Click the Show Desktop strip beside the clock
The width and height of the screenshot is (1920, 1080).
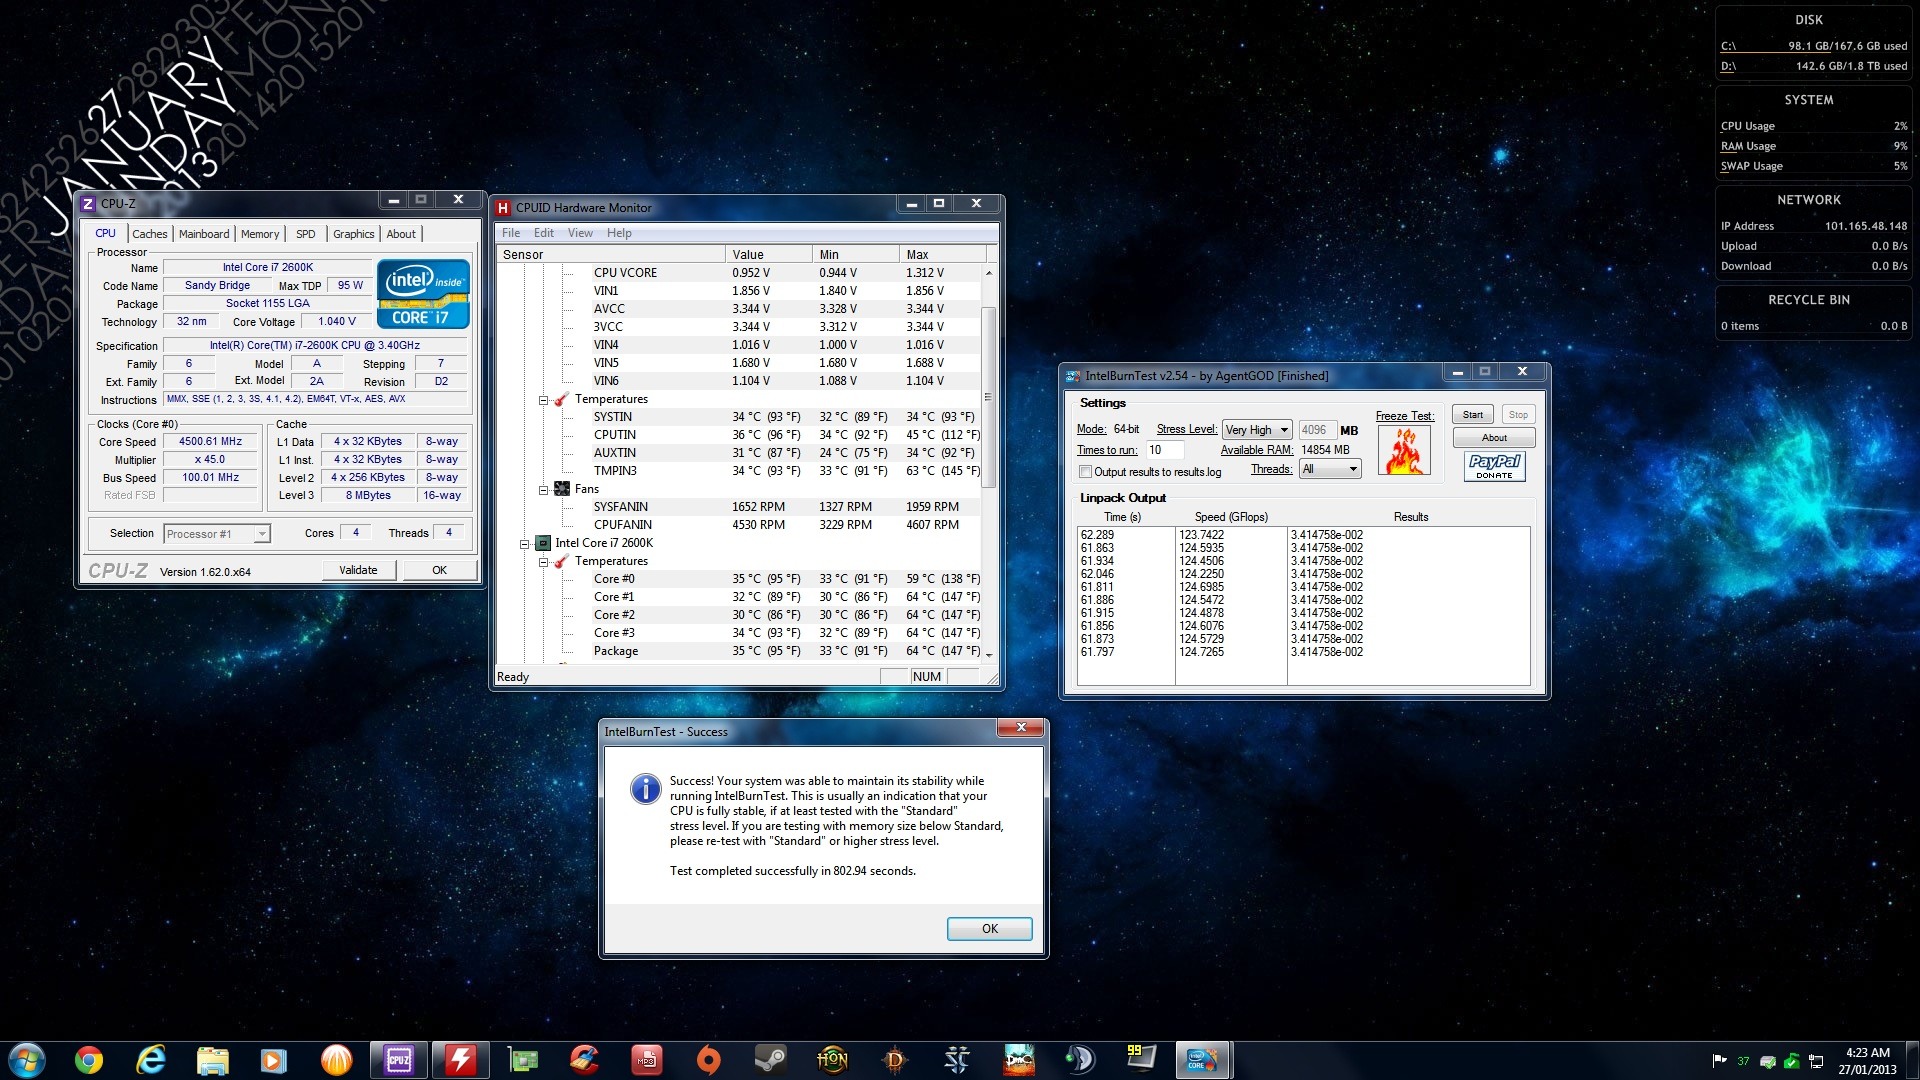[1913, 1060]
